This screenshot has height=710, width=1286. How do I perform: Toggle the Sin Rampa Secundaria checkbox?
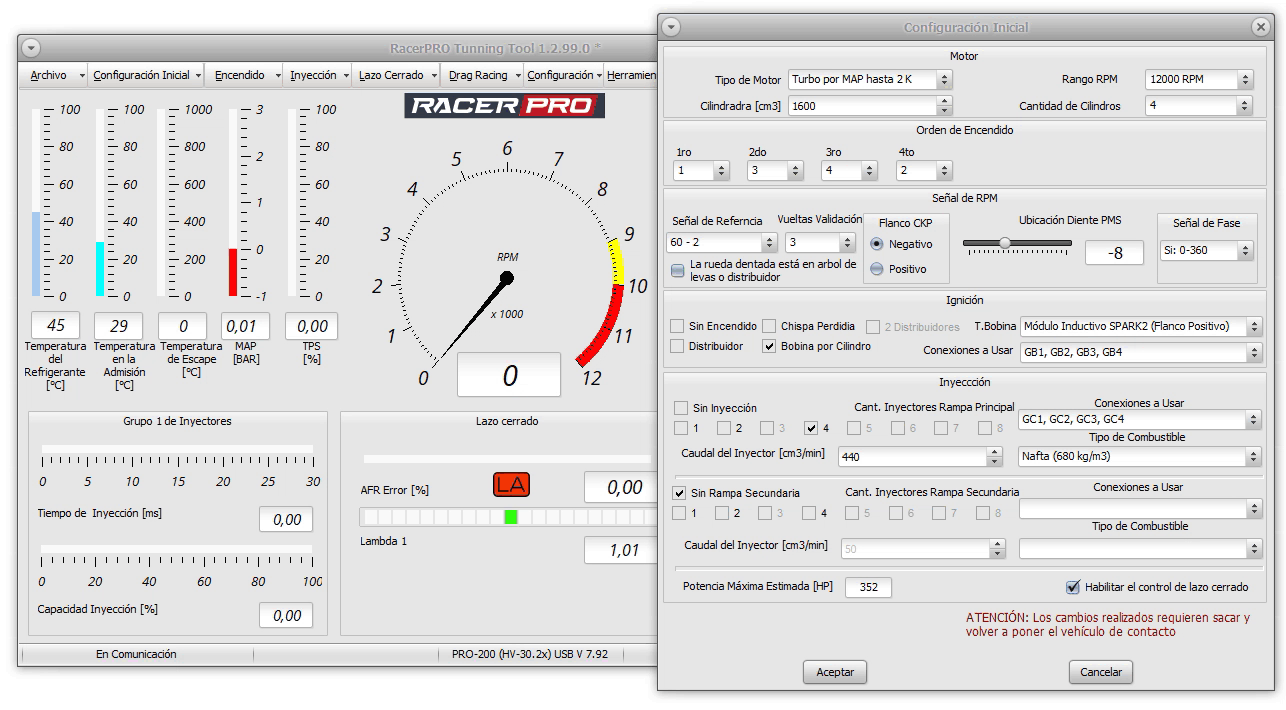(x=680, y=493)
